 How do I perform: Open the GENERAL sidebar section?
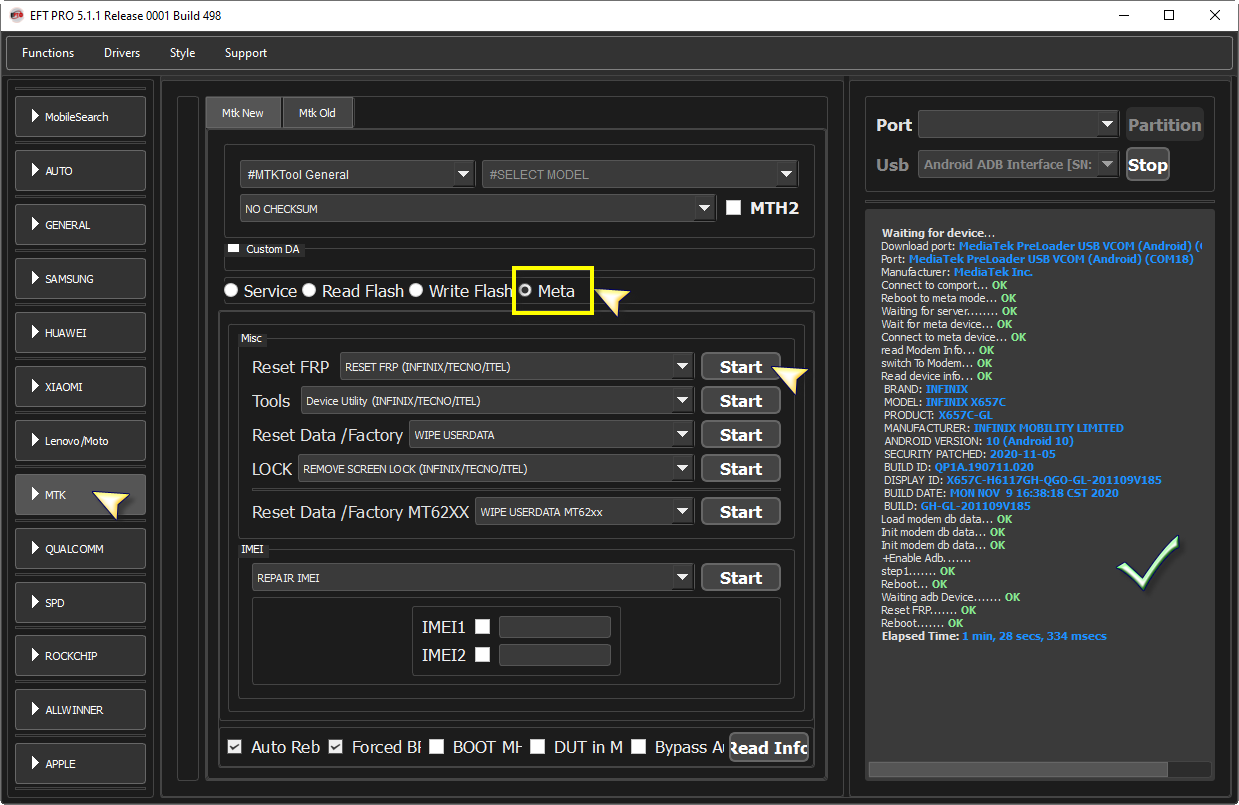(x=81, y=225)
